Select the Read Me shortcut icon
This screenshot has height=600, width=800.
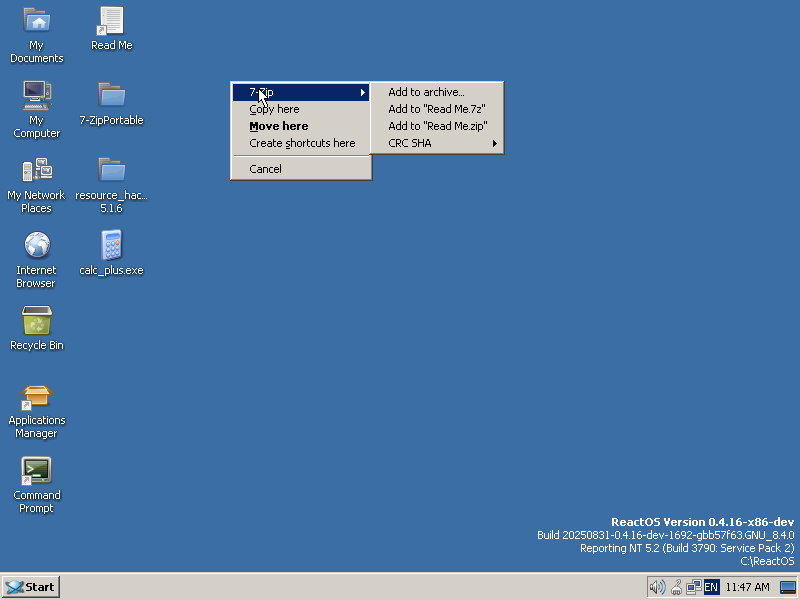(111, 21)
